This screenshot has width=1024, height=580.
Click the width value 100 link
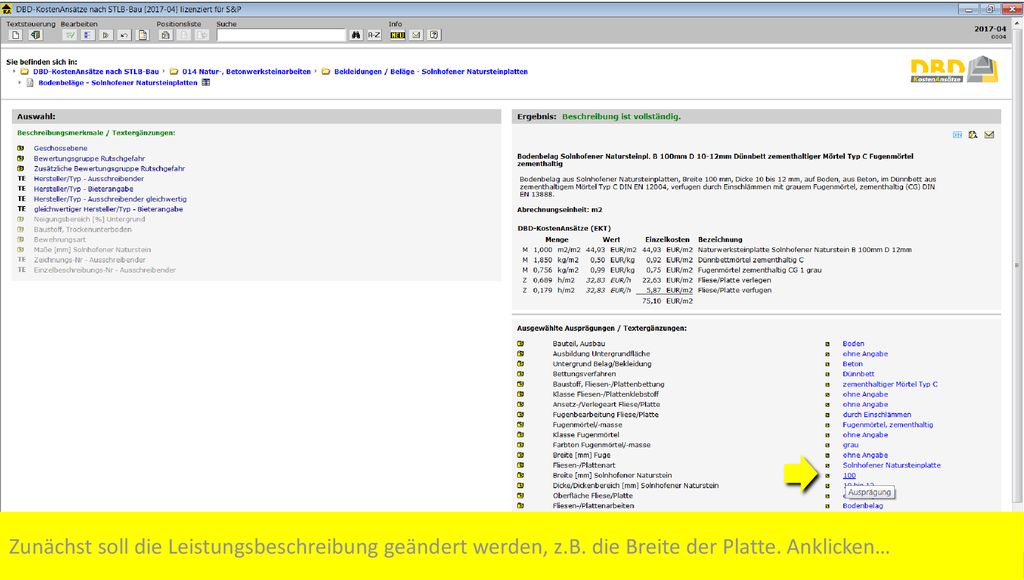click(849, 475)
